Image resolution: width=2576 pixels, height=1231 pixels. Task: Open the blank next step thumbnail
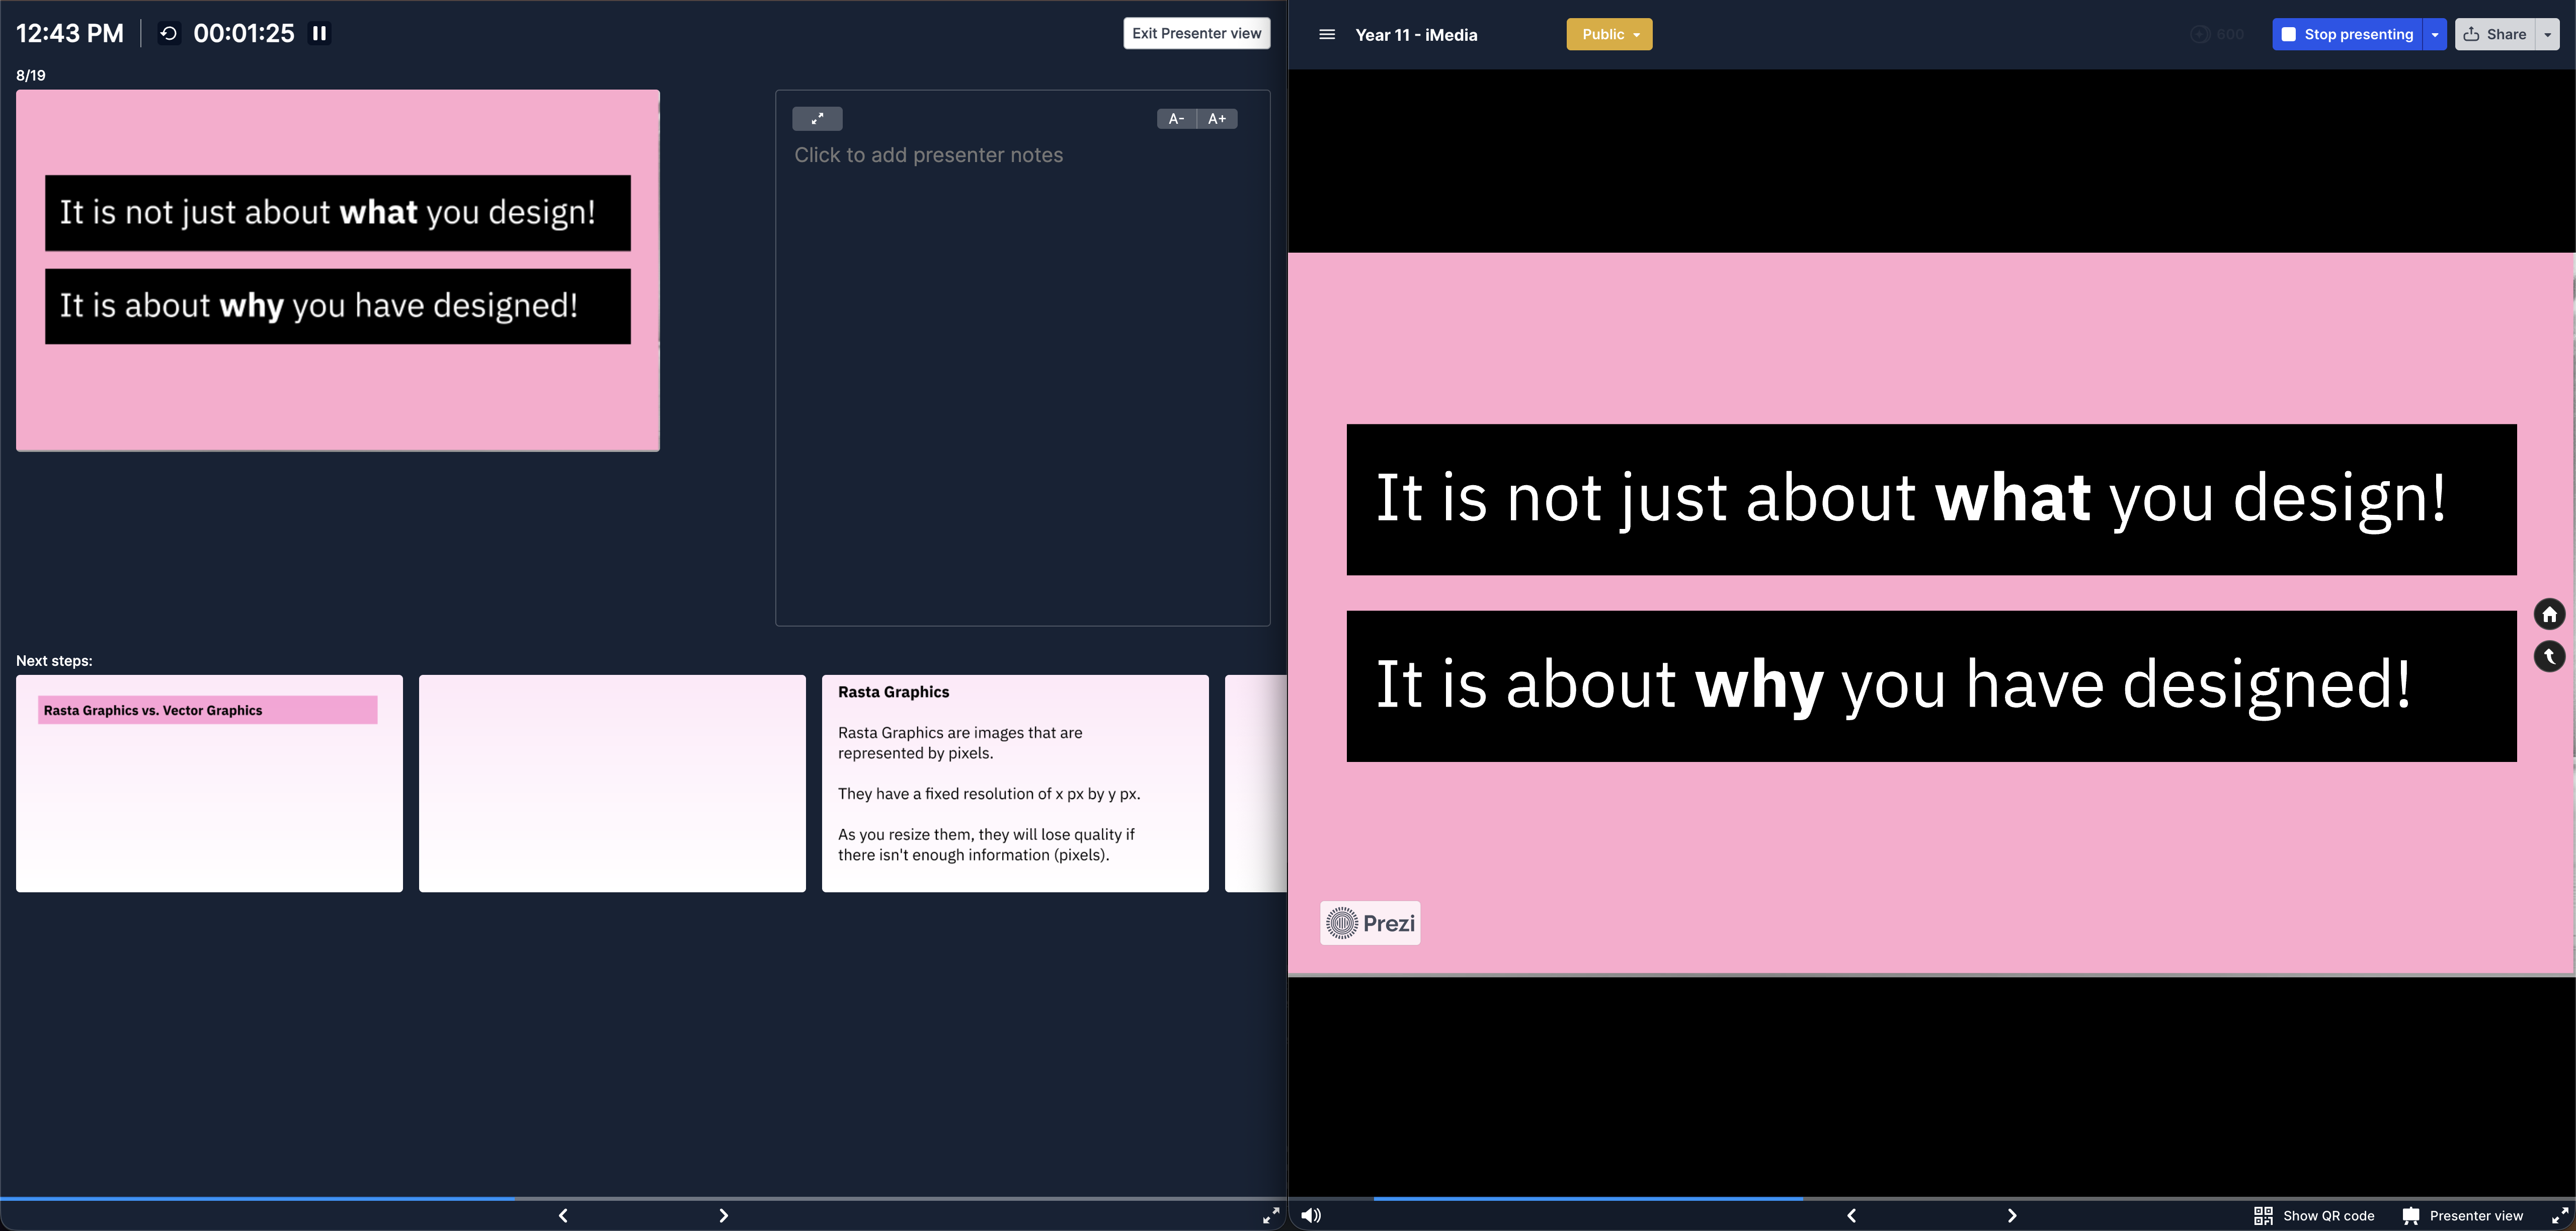coord(612,783)
